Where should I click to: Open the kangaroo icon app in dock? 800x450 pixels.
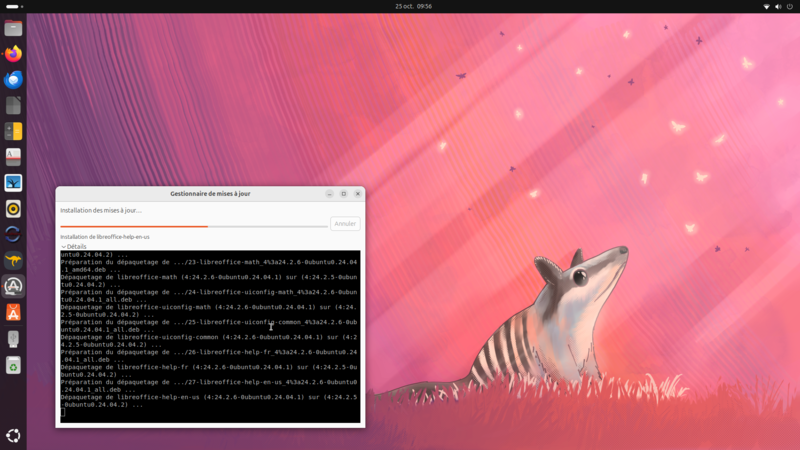13,260
